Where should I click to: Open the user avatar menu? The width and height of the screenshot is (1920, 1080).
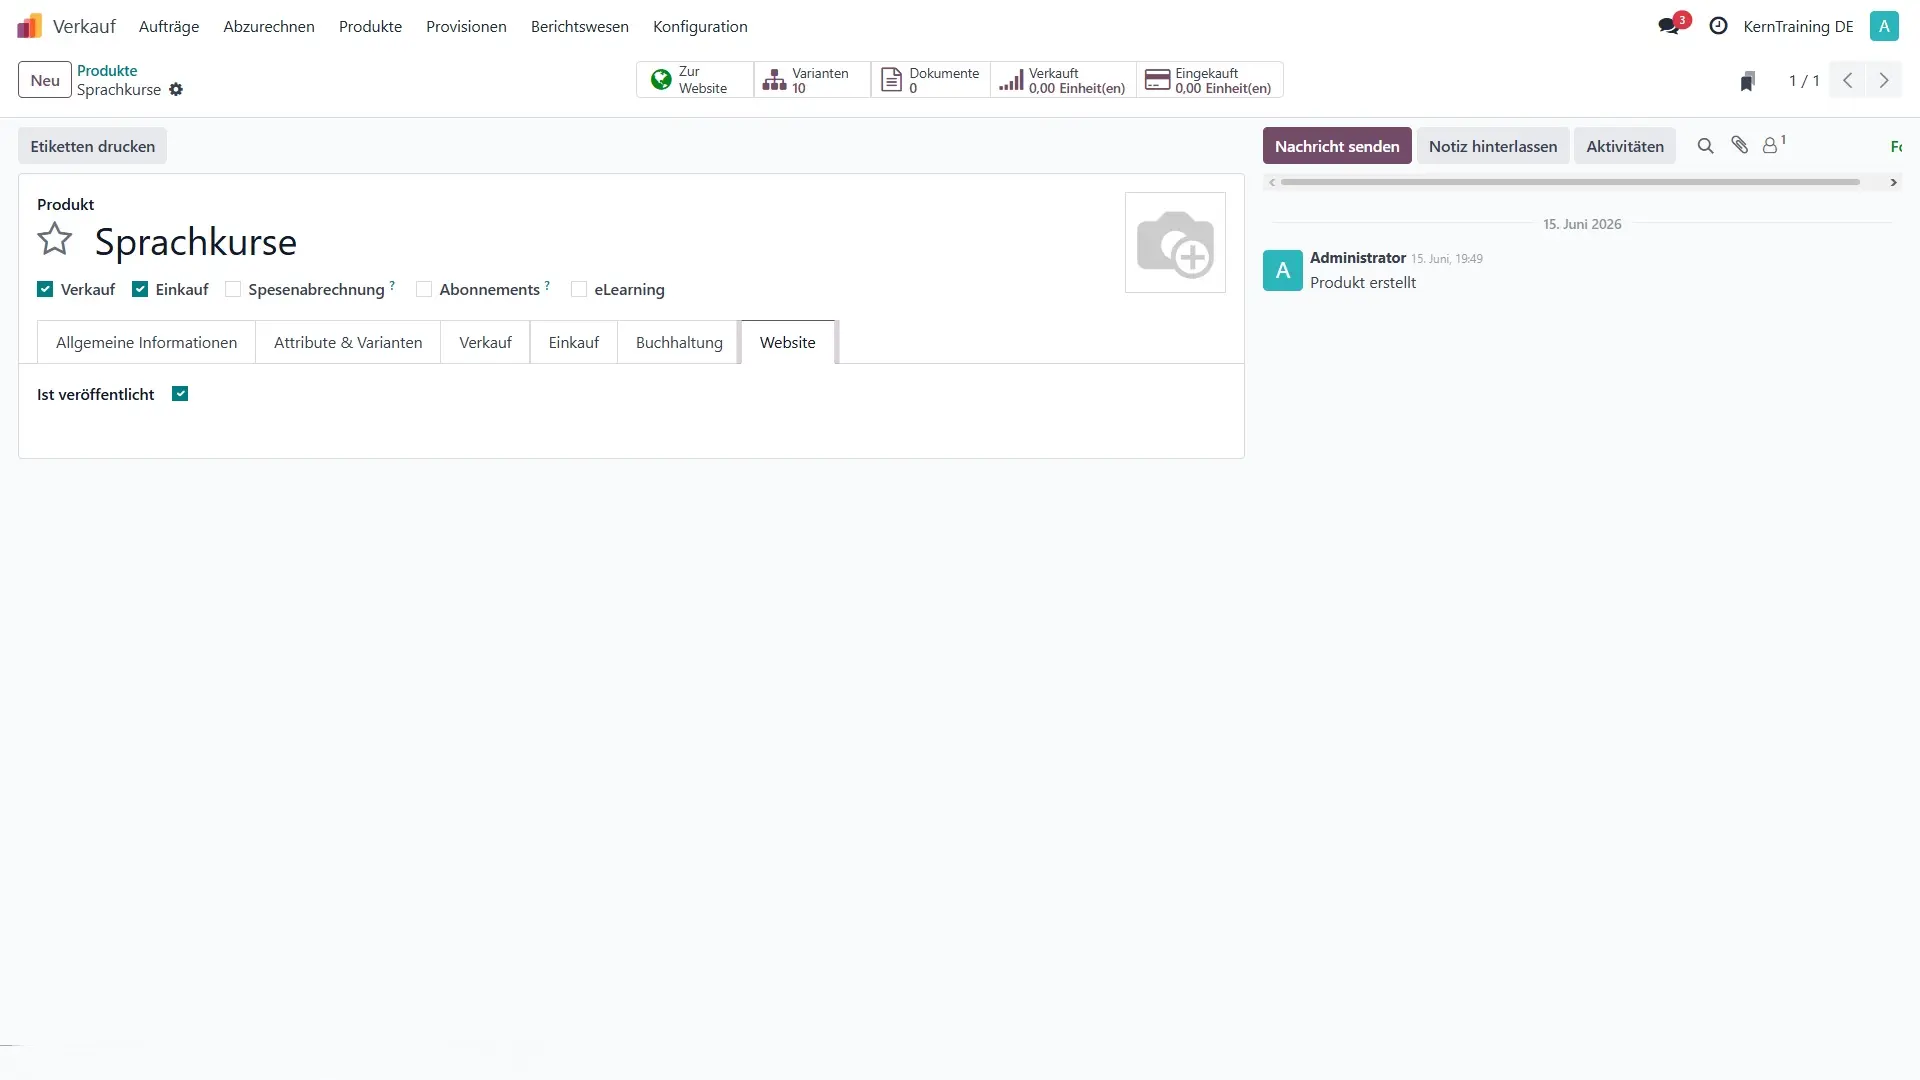coord(1884,26)
